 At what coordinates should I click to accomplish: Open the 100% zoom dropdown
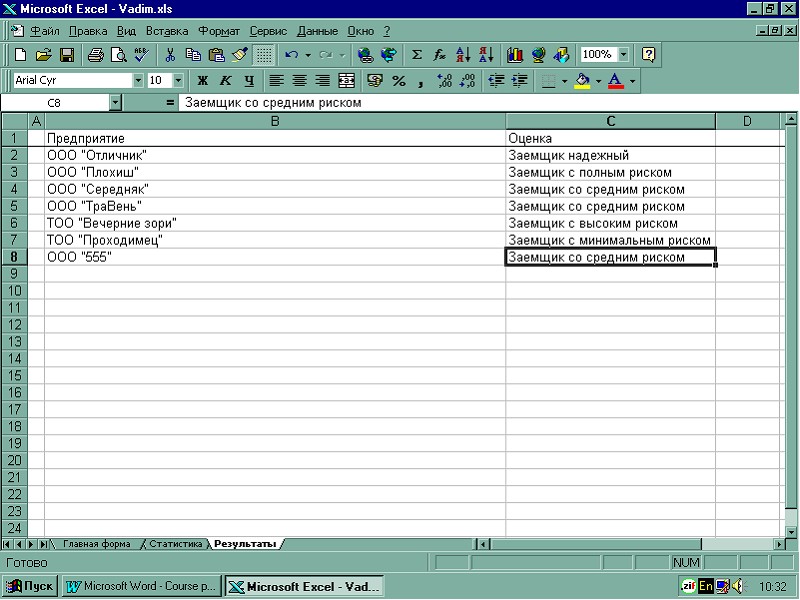tap(625, 55)
